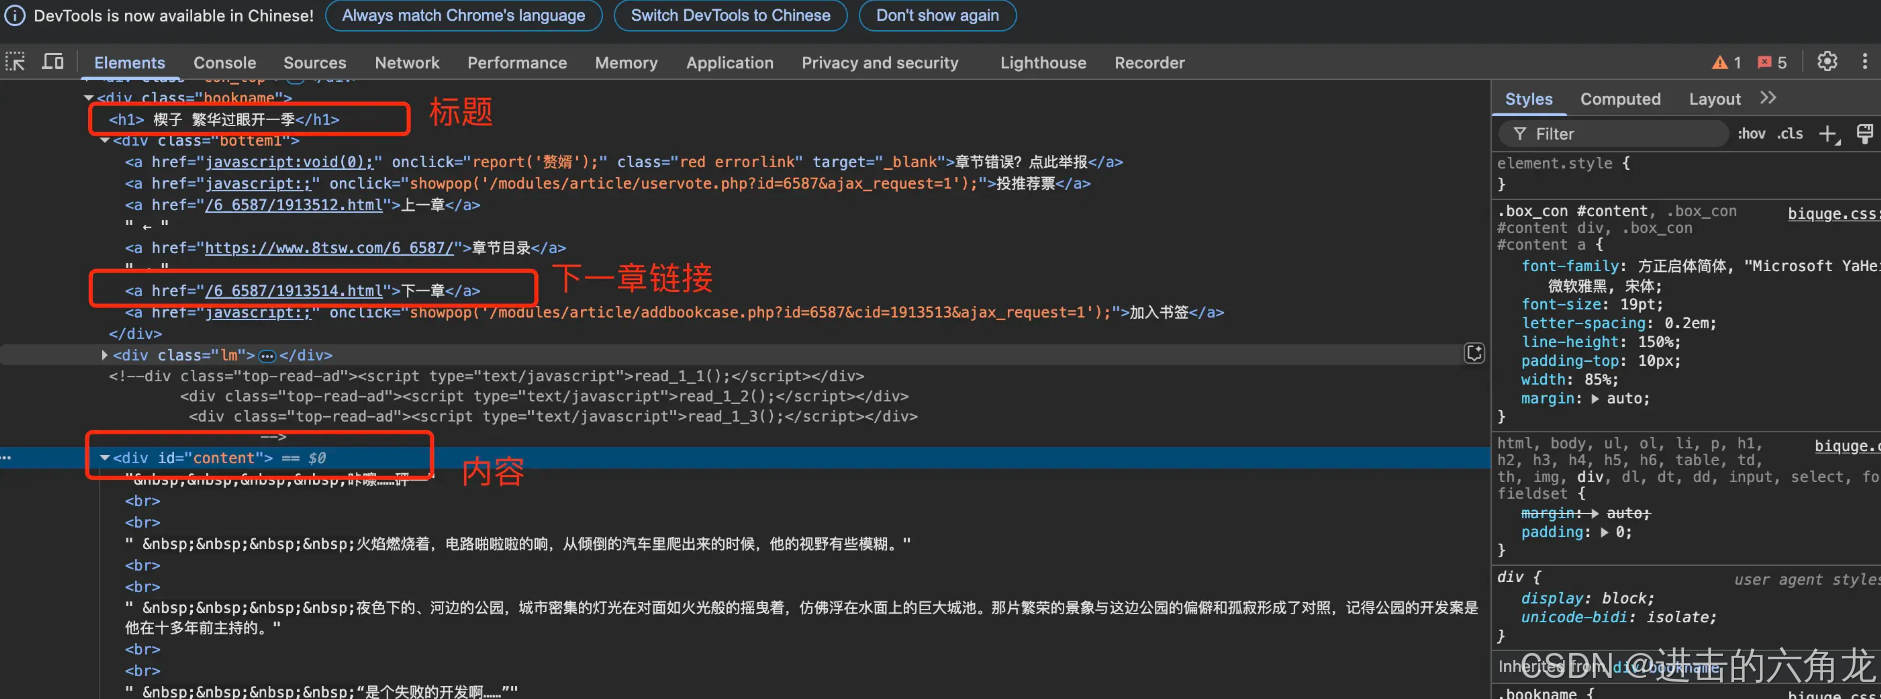1881x699 pixels.
Task: Click the unicode-bidi: isolate declaration
Action: pos(1619,618)
